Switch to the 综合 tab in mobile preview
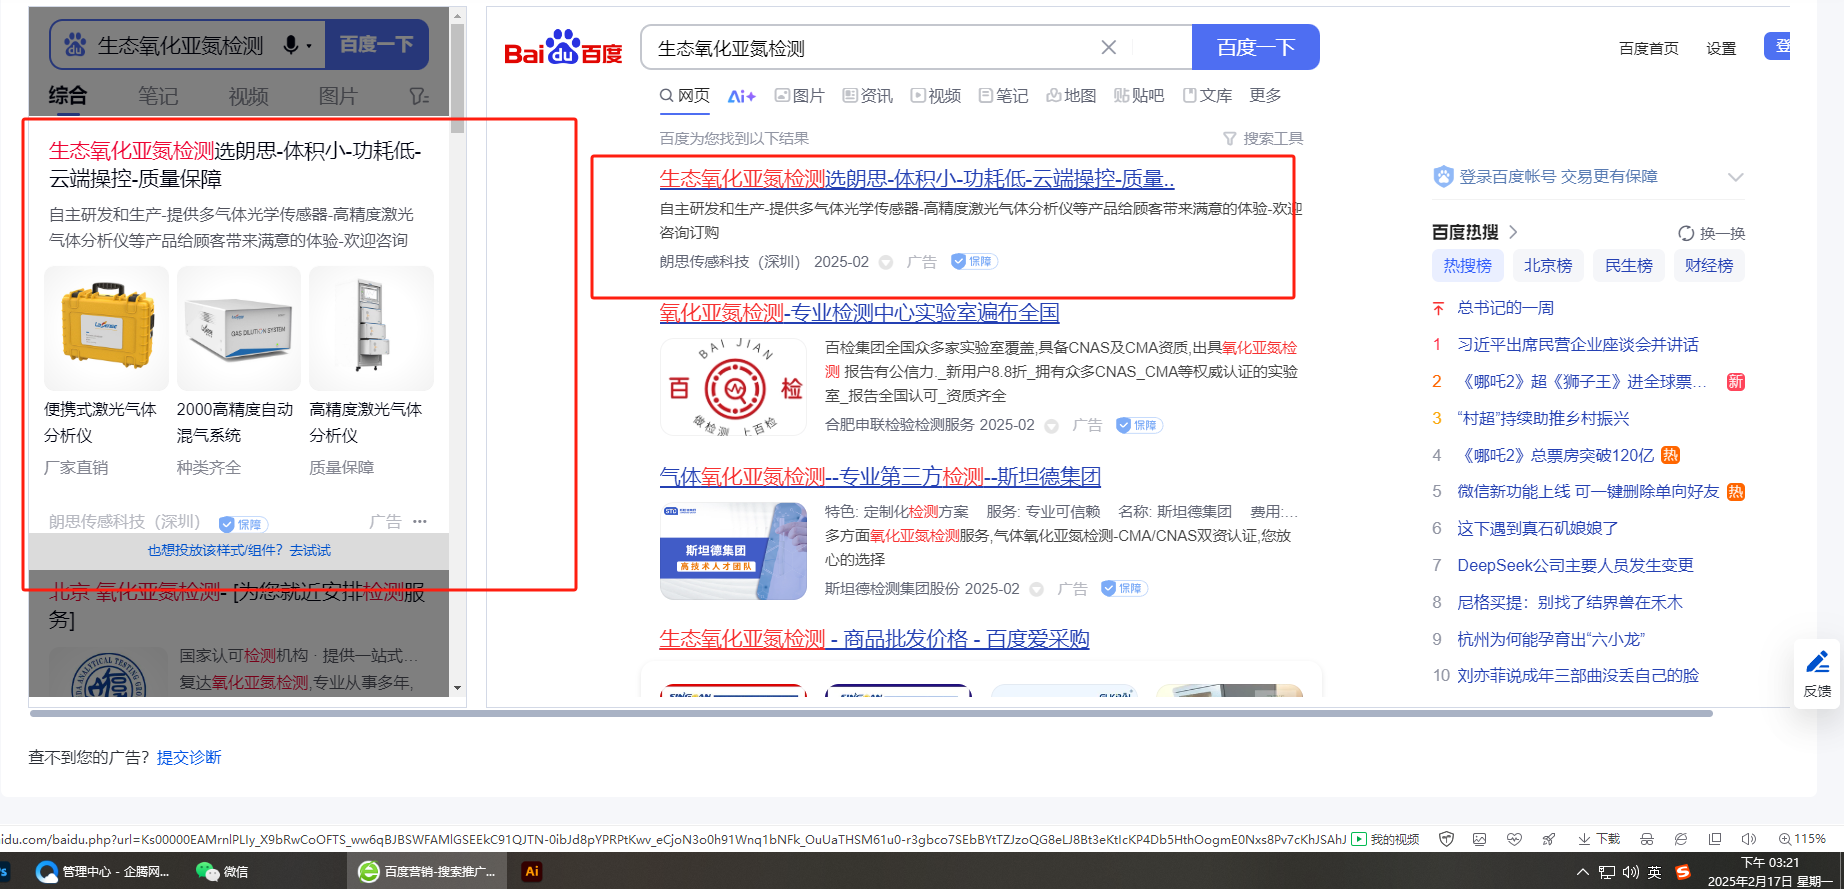The width and height of the screenshot is (1844, 889). pyautogui.click(x=68, y=96)
